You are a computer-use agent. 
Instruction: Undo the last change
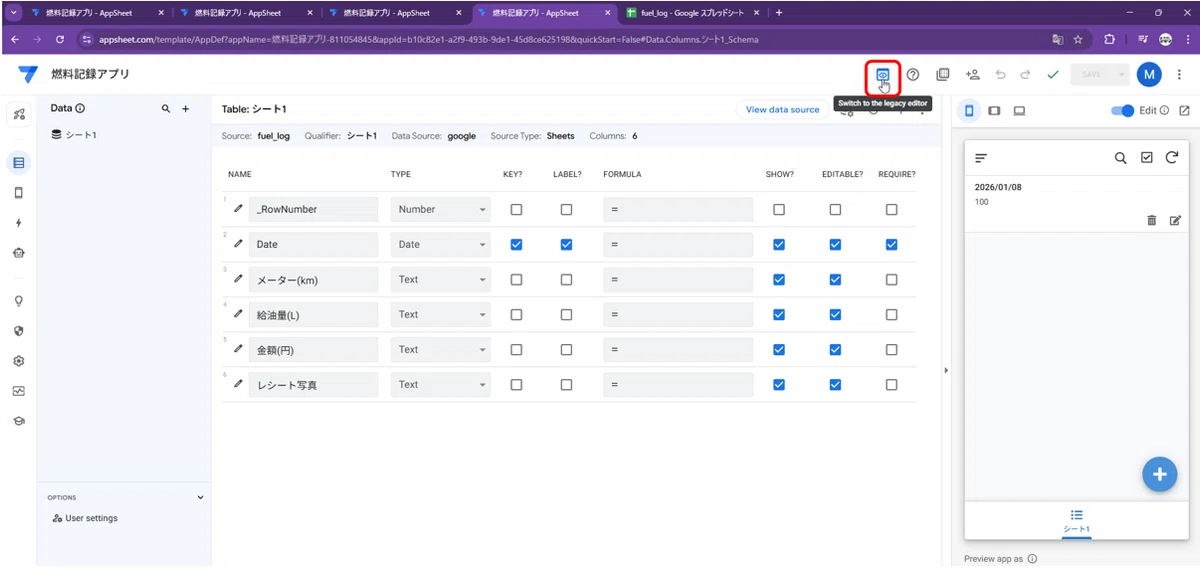tap(1000, 75)
